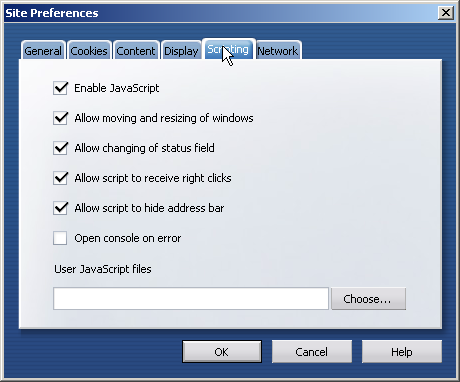Focus the User JavaScript files text field
This screenshot has width=460, height=382.
coord(191,299)
